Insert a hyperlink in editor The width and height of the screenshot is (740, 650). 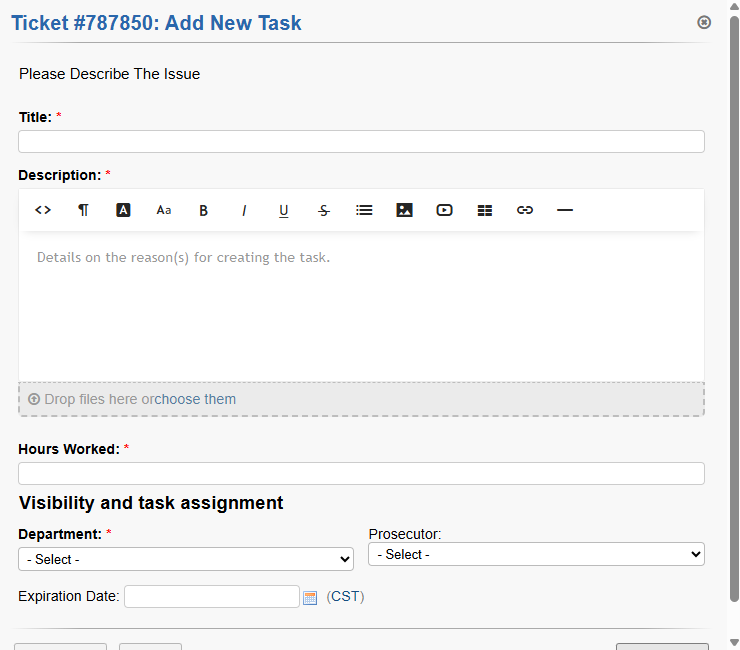click(525, 210)
